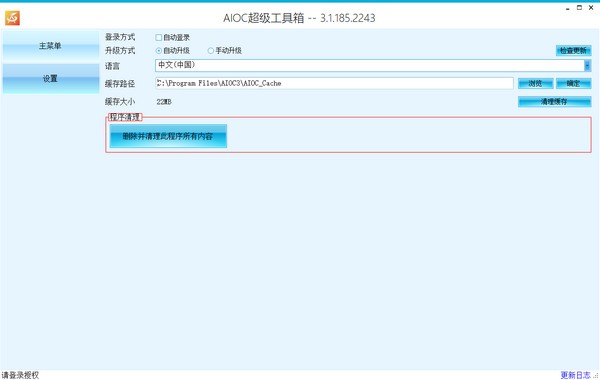Minimize the AIOC toolbox window
The width and height of the screenshot is (600, 380).
pyautogui.click(x=567, y=8)
